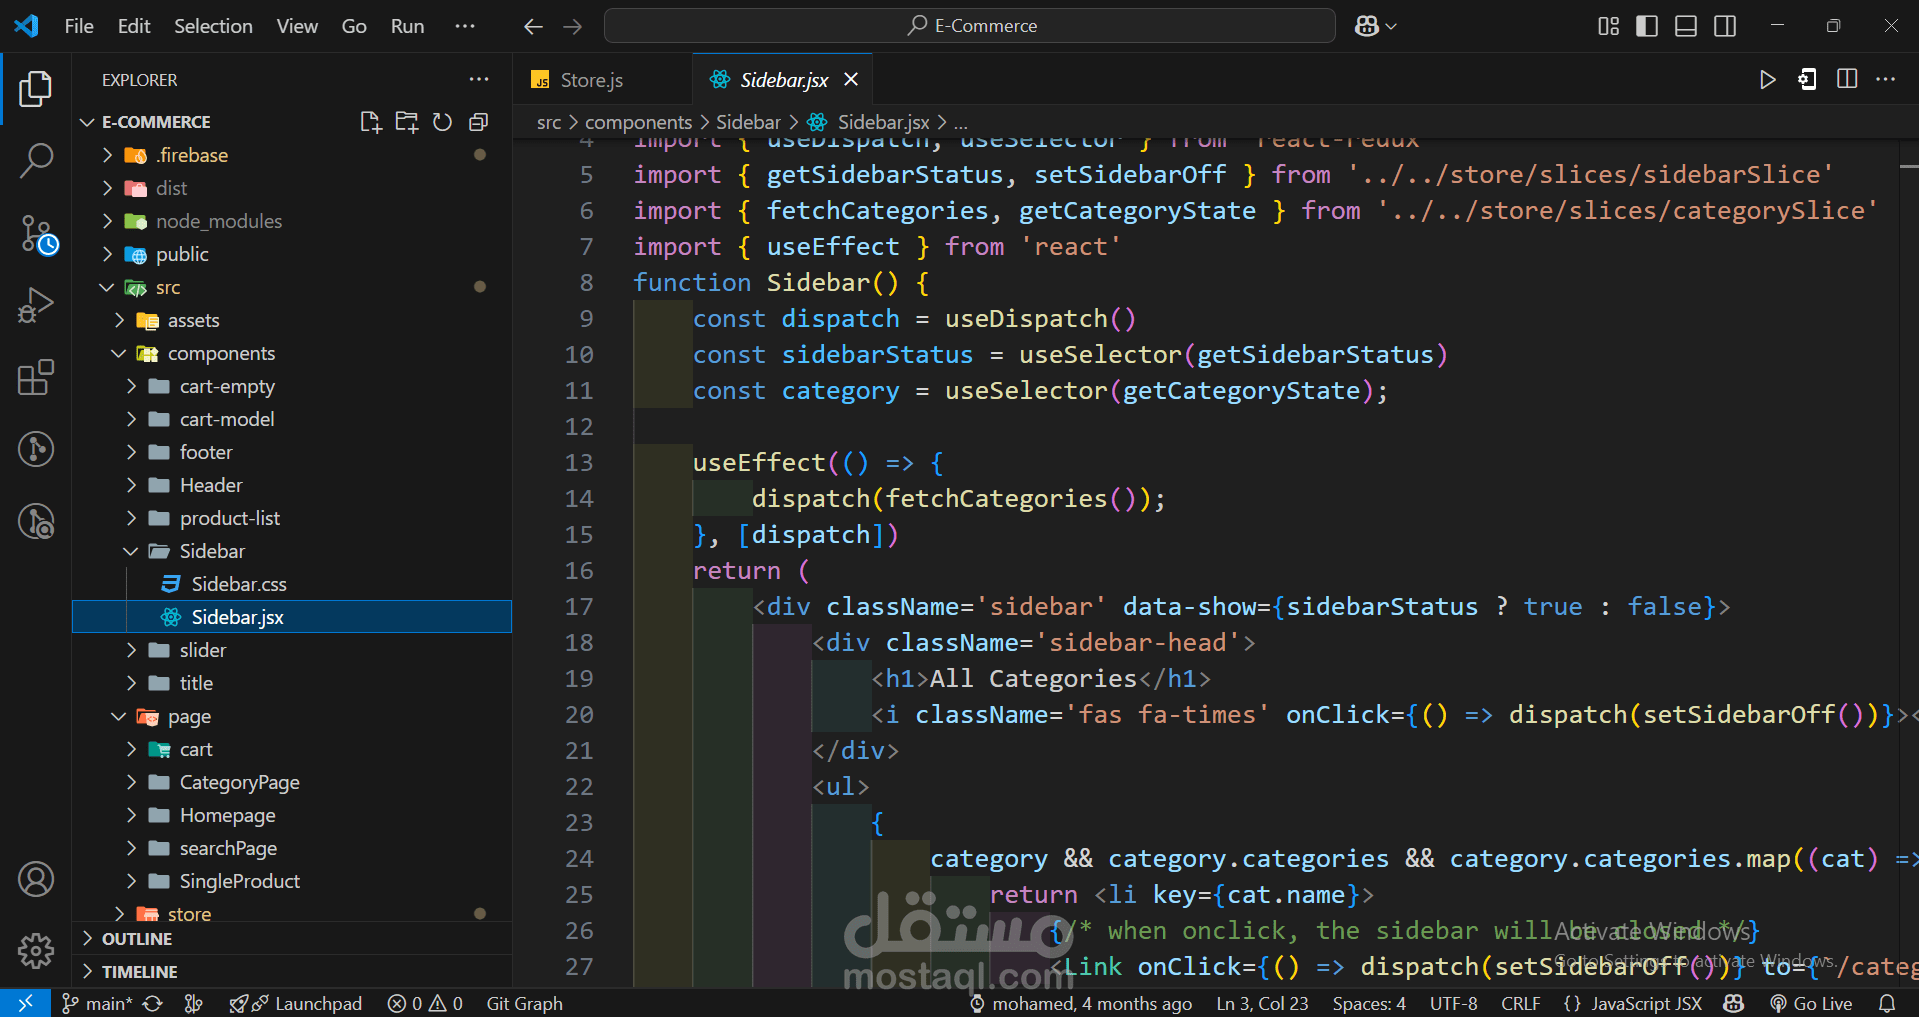Create a new folder in E-COMMERCE explorer
Image resolution: width=1919 pixels, height=1017 pixels.
pos(406,122)
